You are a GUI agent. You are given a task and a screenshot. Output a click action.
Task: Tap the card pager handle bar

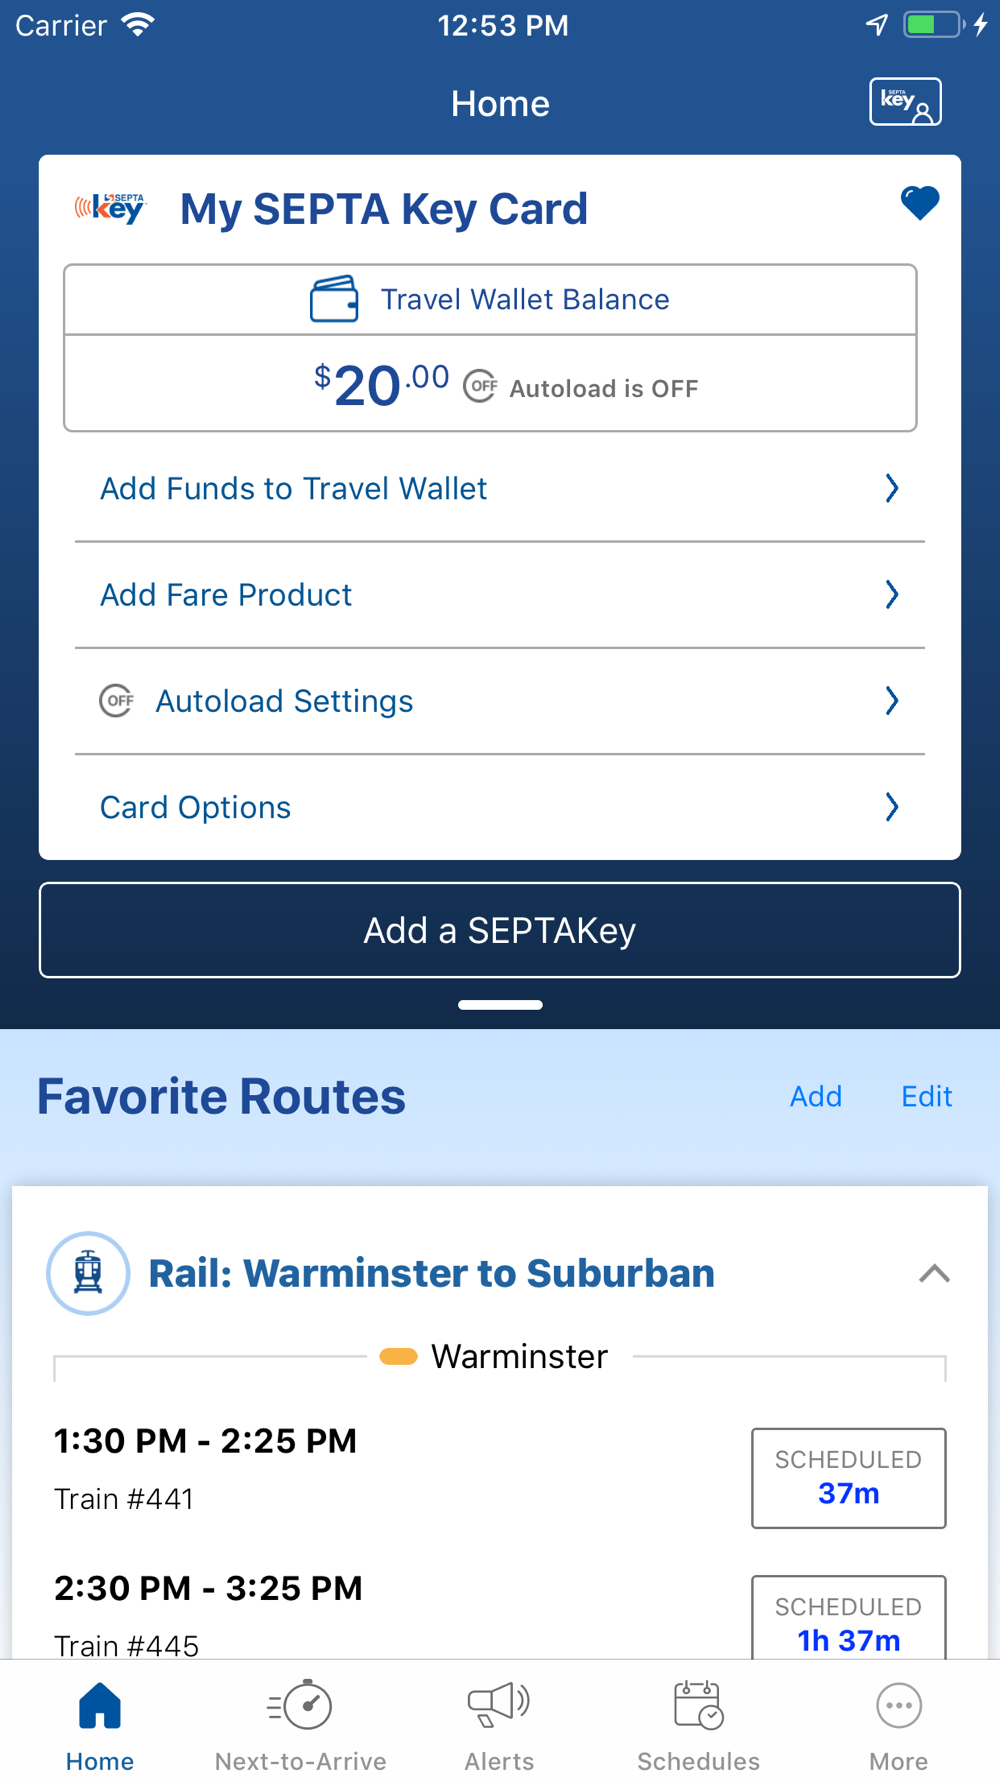500,1005
